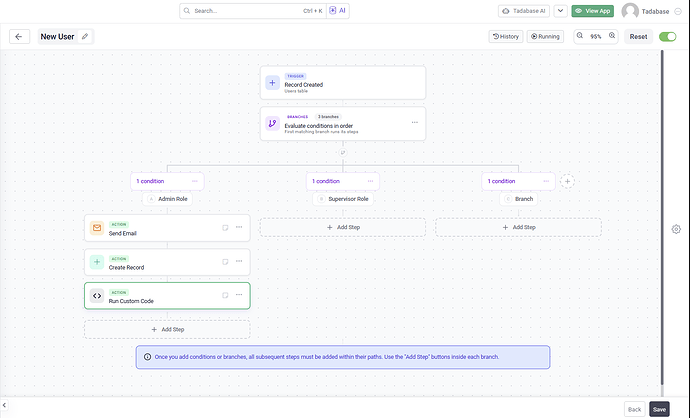Click the Send Email envelope icon
The image size is (690, 418).
pos(97,228)
